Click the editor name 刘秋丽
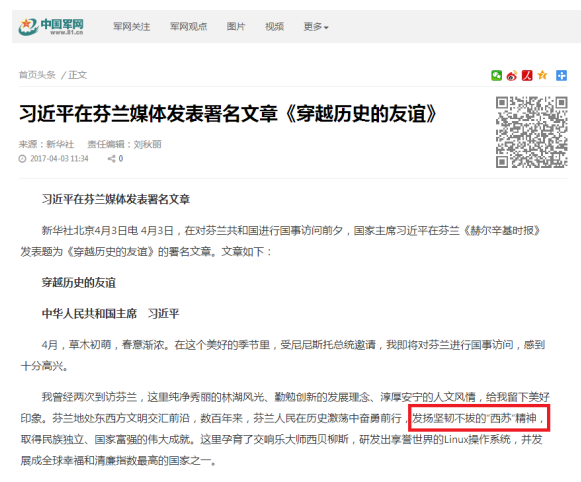Image resolution: width=581 pixels, height=482 pixels. click(147, 144)
